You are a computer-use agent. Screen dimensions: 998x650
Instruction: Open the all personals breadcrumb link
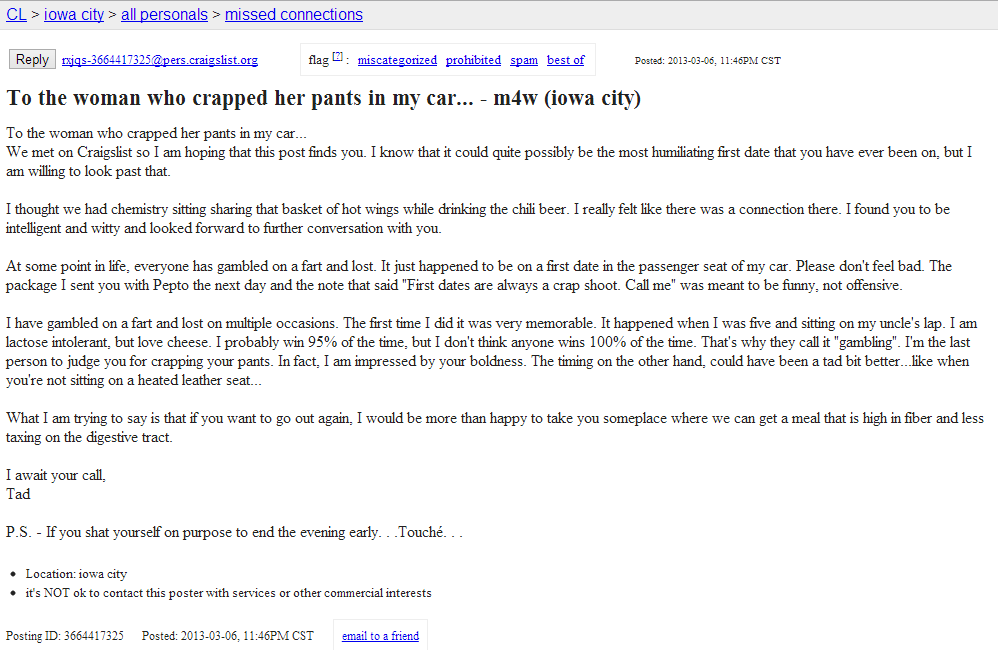tap(164, 15)
